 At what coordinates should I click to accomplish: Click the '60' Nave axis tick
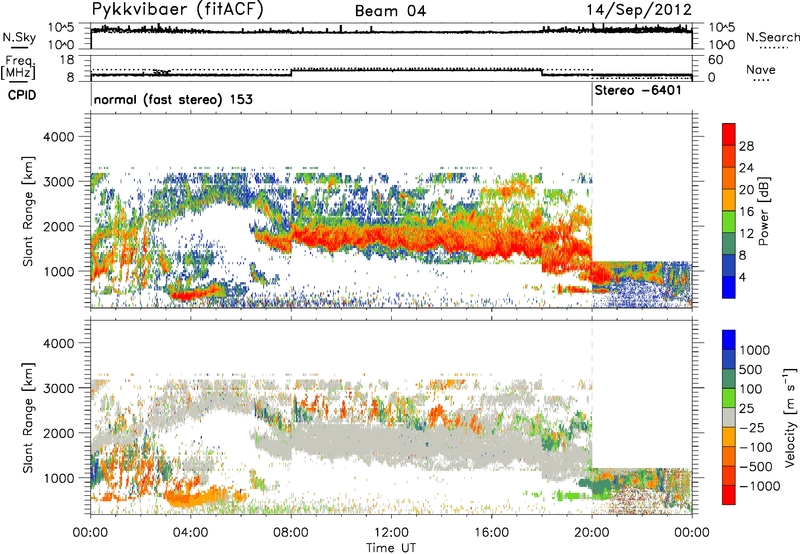click(716, 60)
